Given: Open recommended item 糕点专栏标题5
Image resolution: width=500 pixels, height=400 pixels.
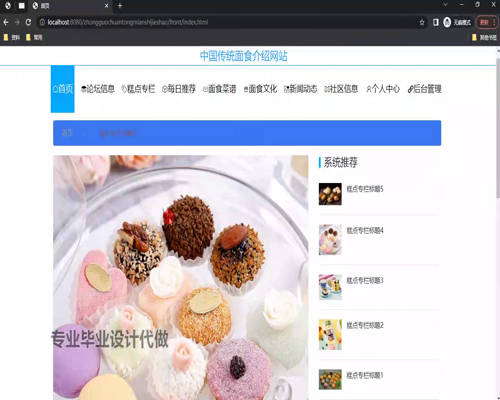Looking at the screenshot, I should pyautogui.click(x=365, y=189).
